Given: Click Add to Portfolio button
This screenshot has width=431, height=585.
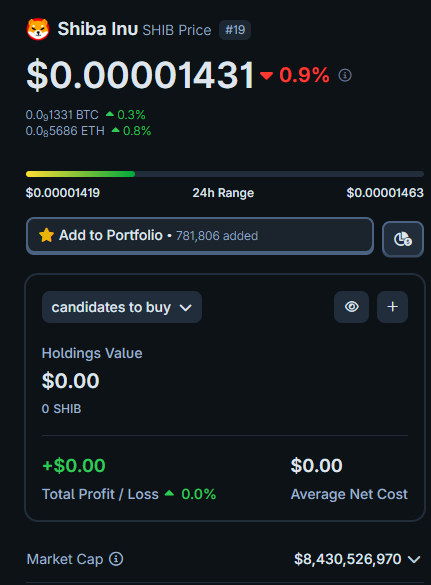Looking at the screenshot, I should [x=200, y=236].
